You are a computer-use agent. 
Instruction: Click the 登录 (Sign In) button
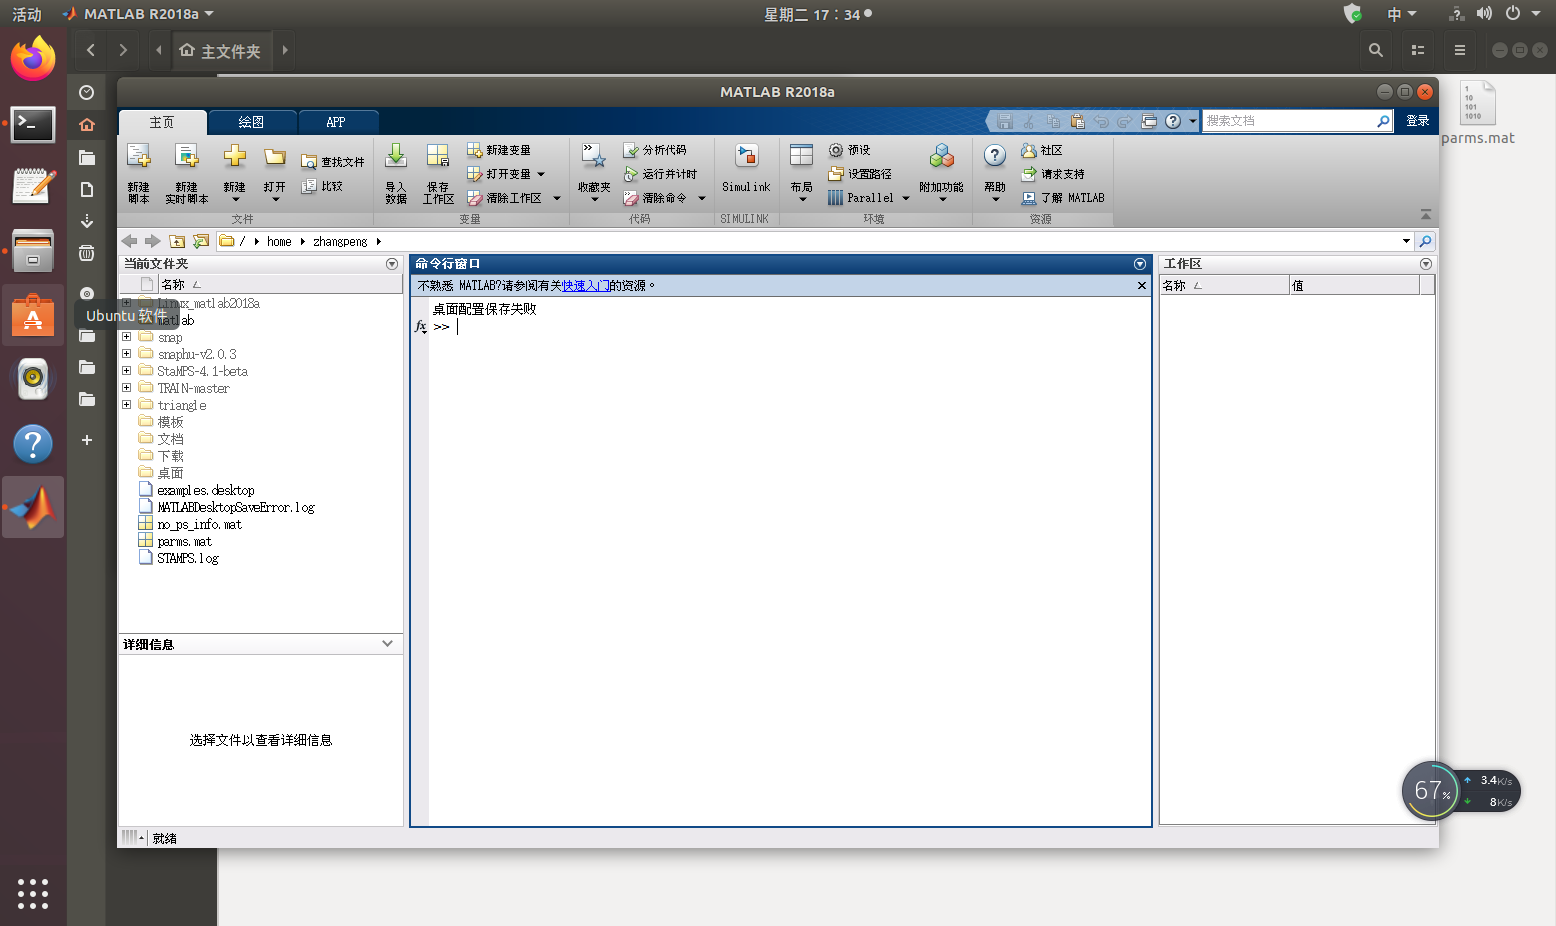[1418, 121]
